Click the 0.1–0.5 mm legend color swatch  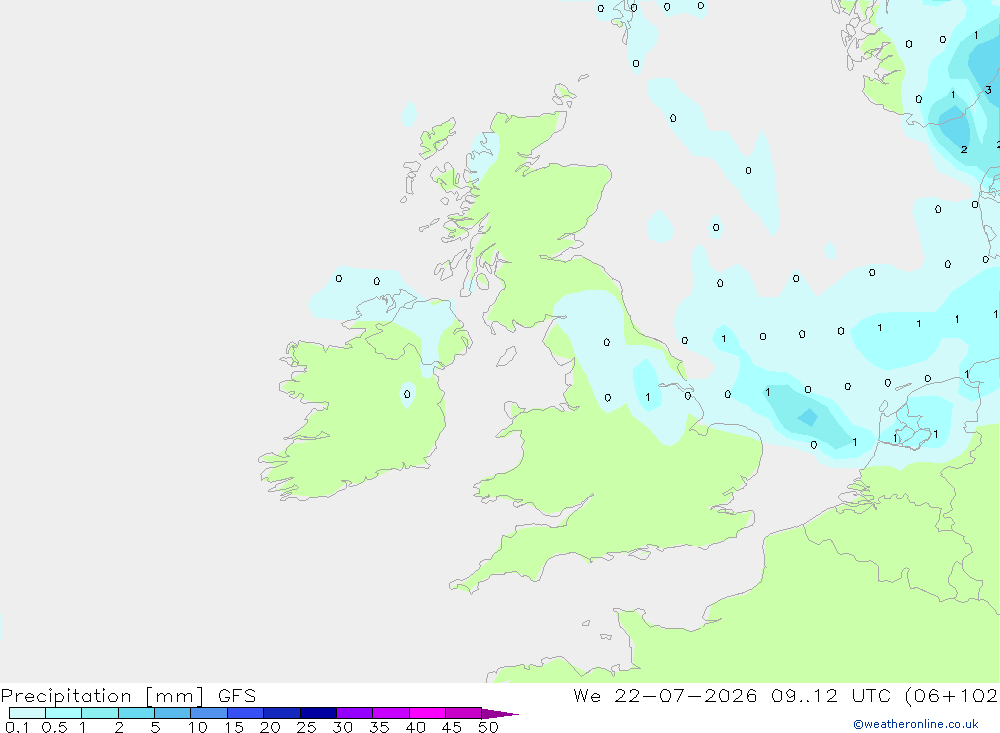(27, 713)
